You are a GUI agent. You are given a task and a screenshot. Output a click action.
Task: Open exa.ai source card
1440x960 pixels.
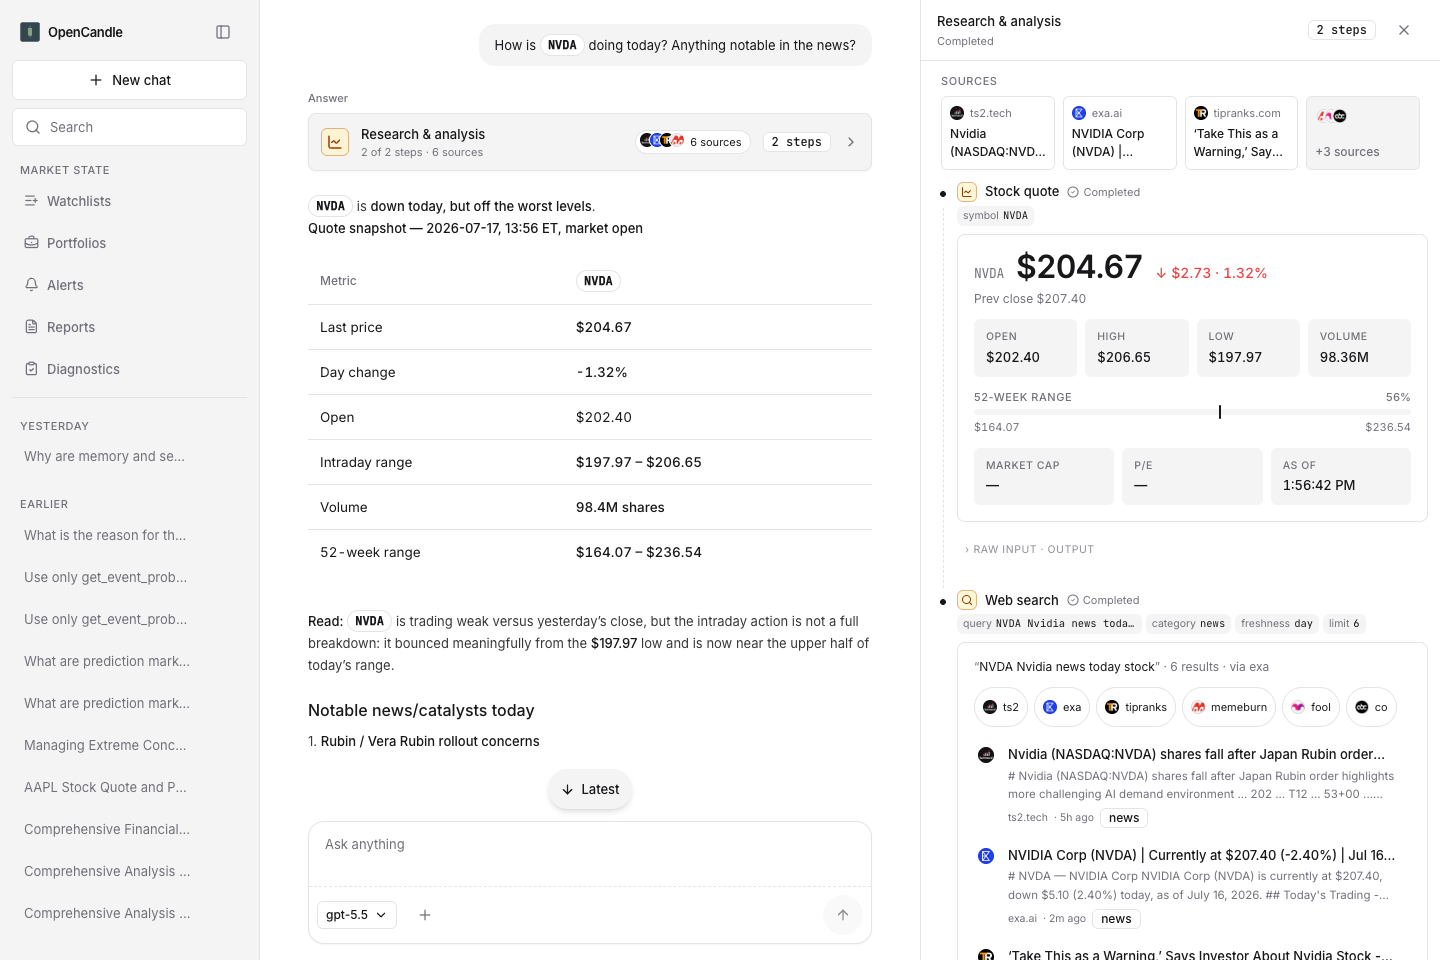coord(1120,133)
